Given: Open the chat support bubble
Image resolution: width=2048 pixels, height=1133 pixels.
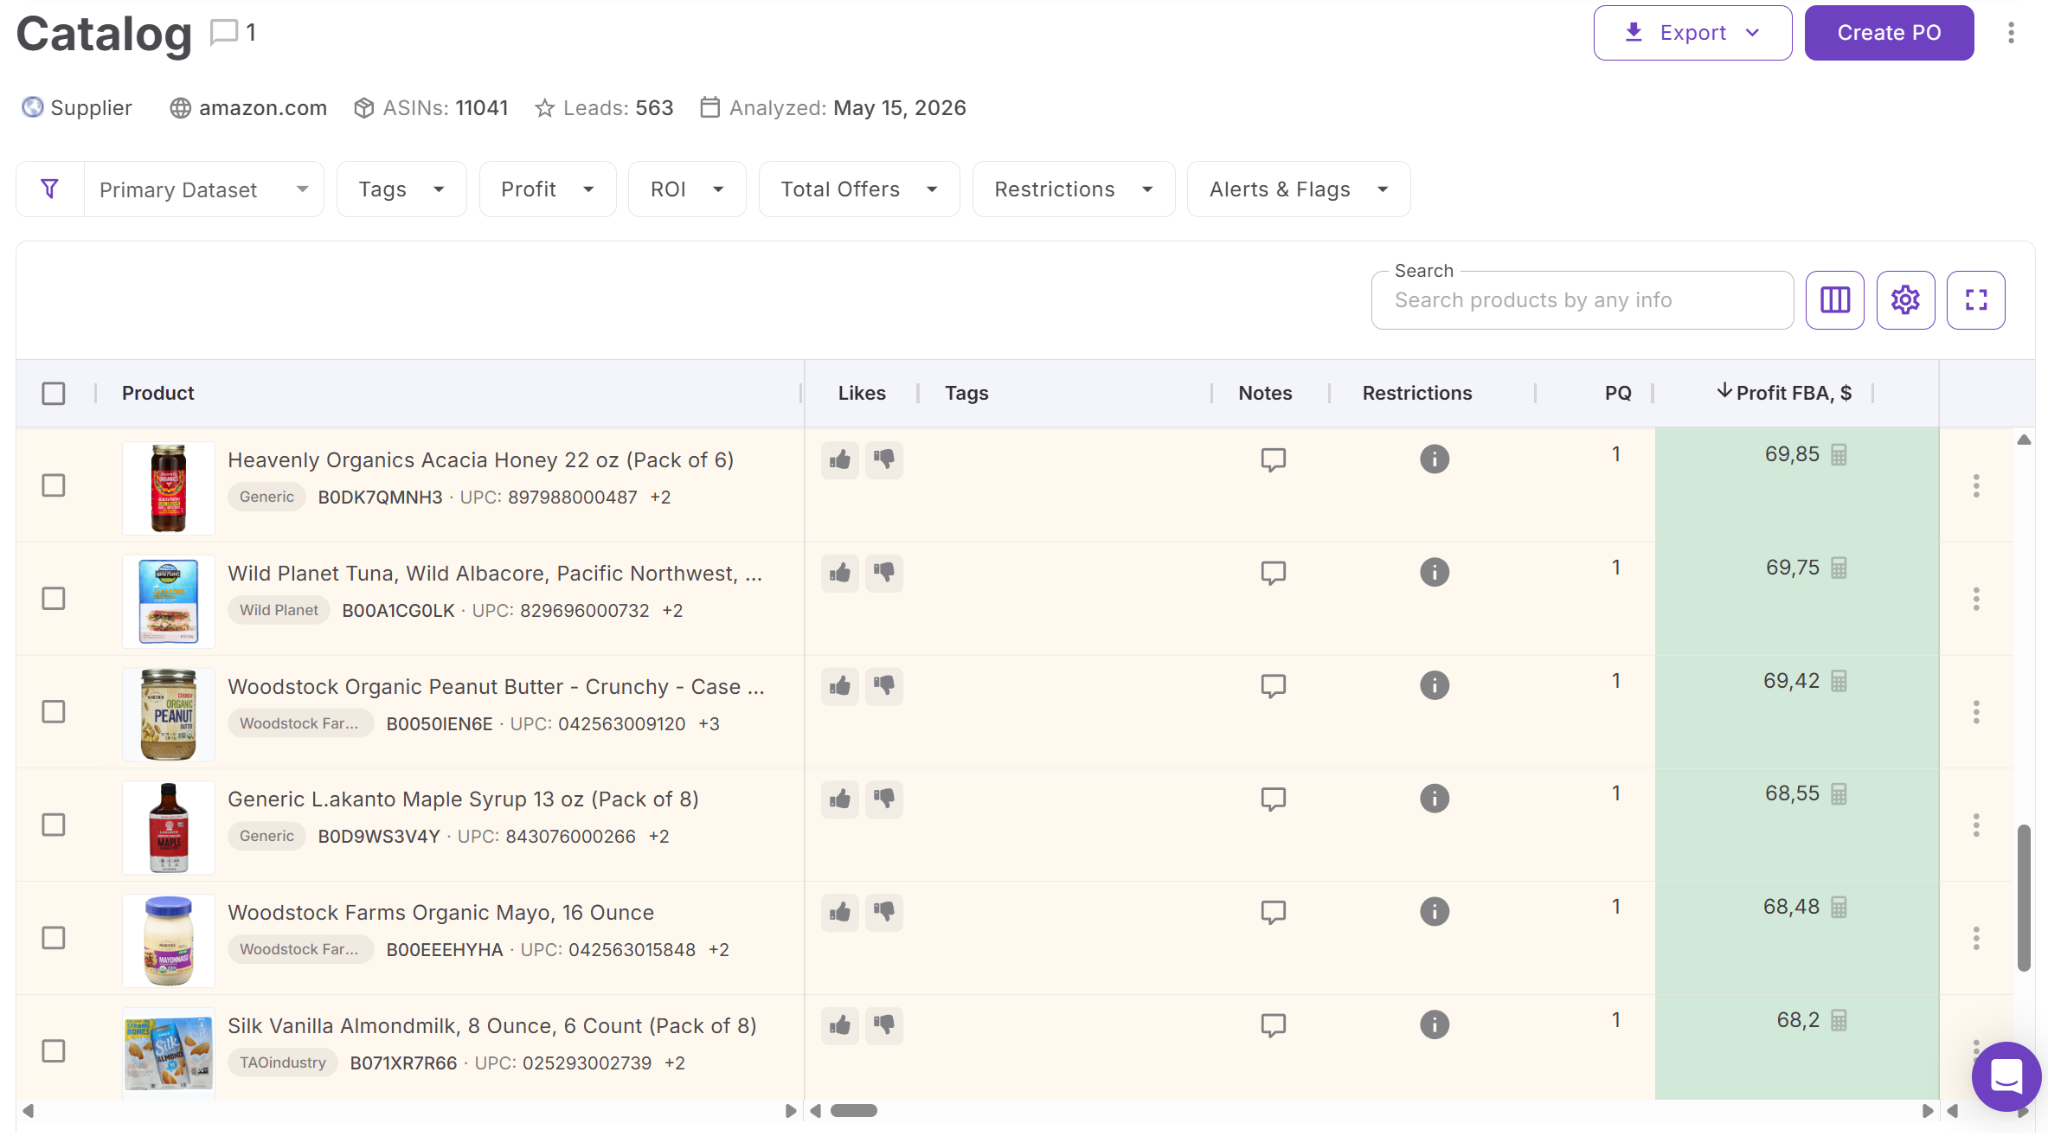Looking at the screenshot, I should pos(2005,1077).
